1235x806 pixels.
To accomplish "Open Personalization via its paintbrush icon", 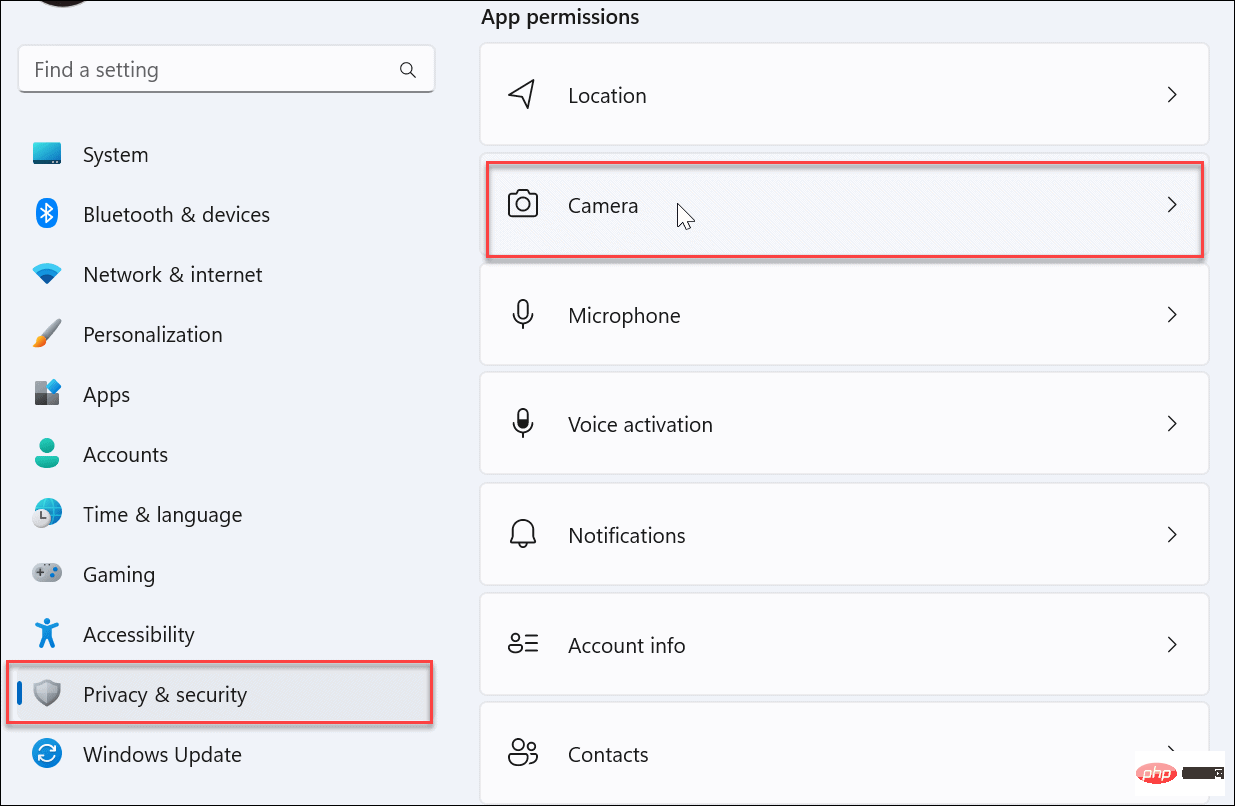I will [x=47, y=334].
